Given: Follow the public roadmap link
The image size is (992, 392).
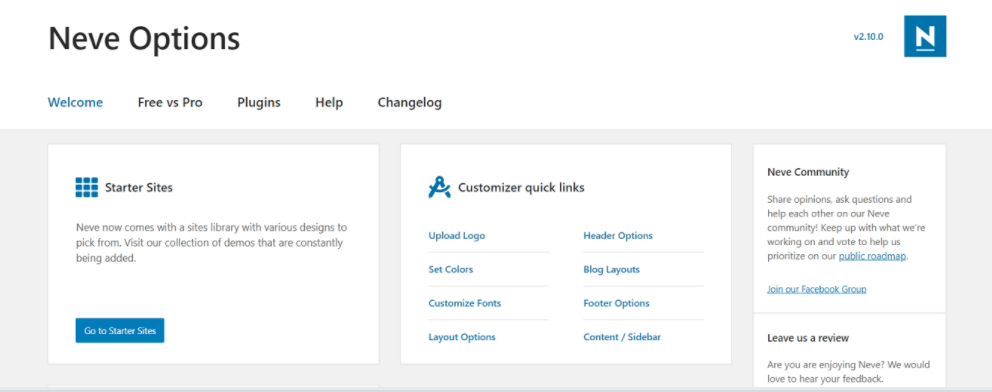Looking at the screenshot, I should tap(872, 257).
